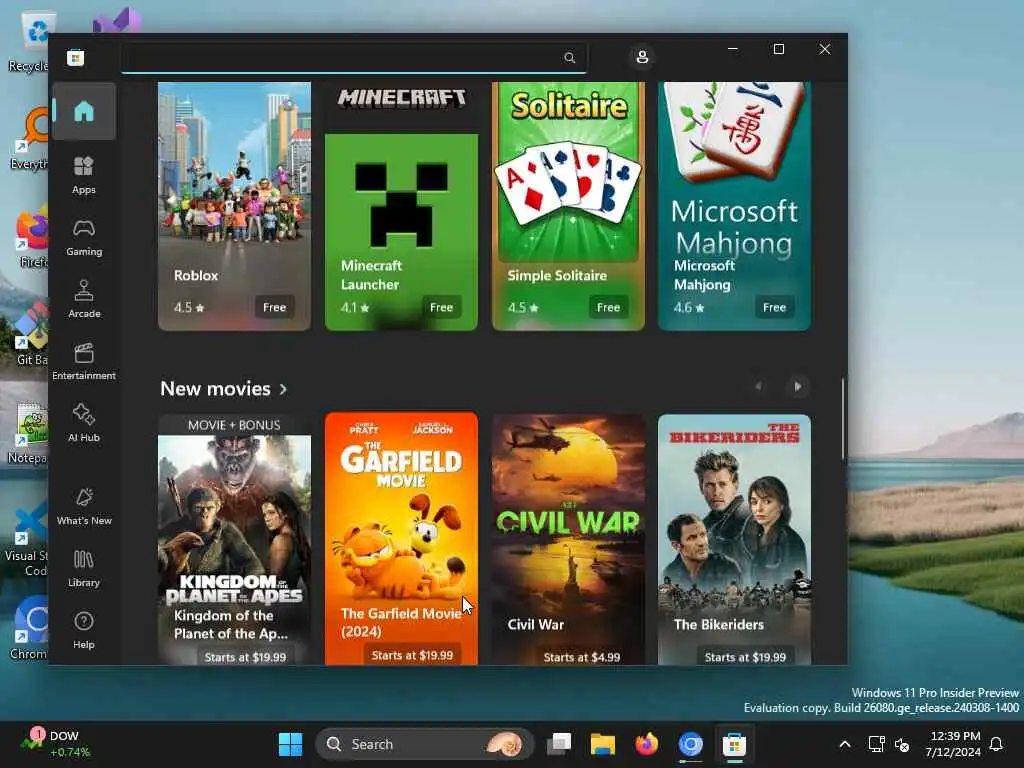Image resolution: width=1024 pixels, height=768 pixels.
Task: Click Starts at $19.99 on The Bikeriders
Action: 745,657
